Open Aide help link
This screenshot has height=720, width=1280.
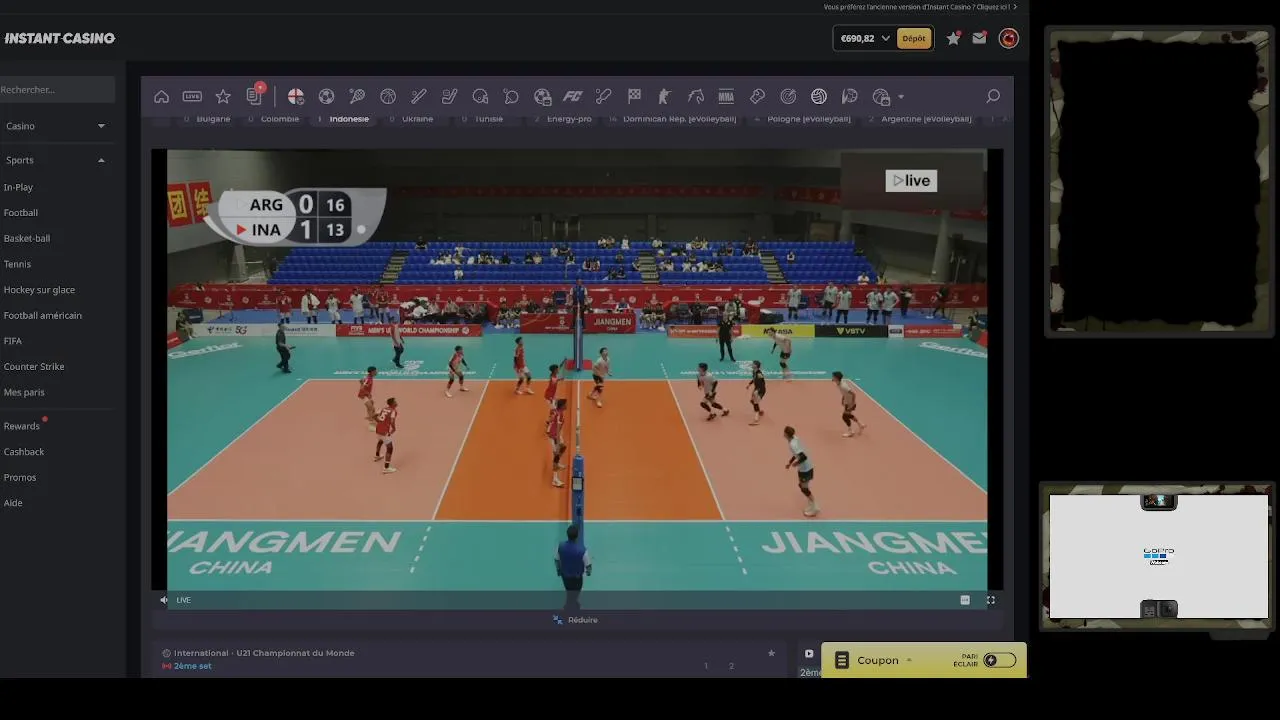click(x=13, y=503)
